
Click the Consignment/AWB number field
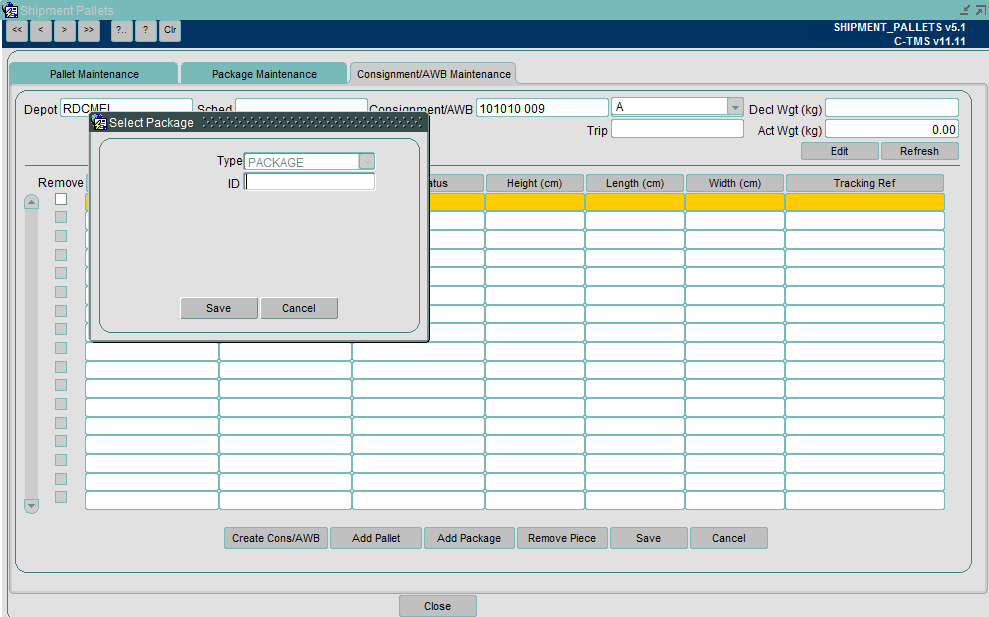tap(542, 109)
